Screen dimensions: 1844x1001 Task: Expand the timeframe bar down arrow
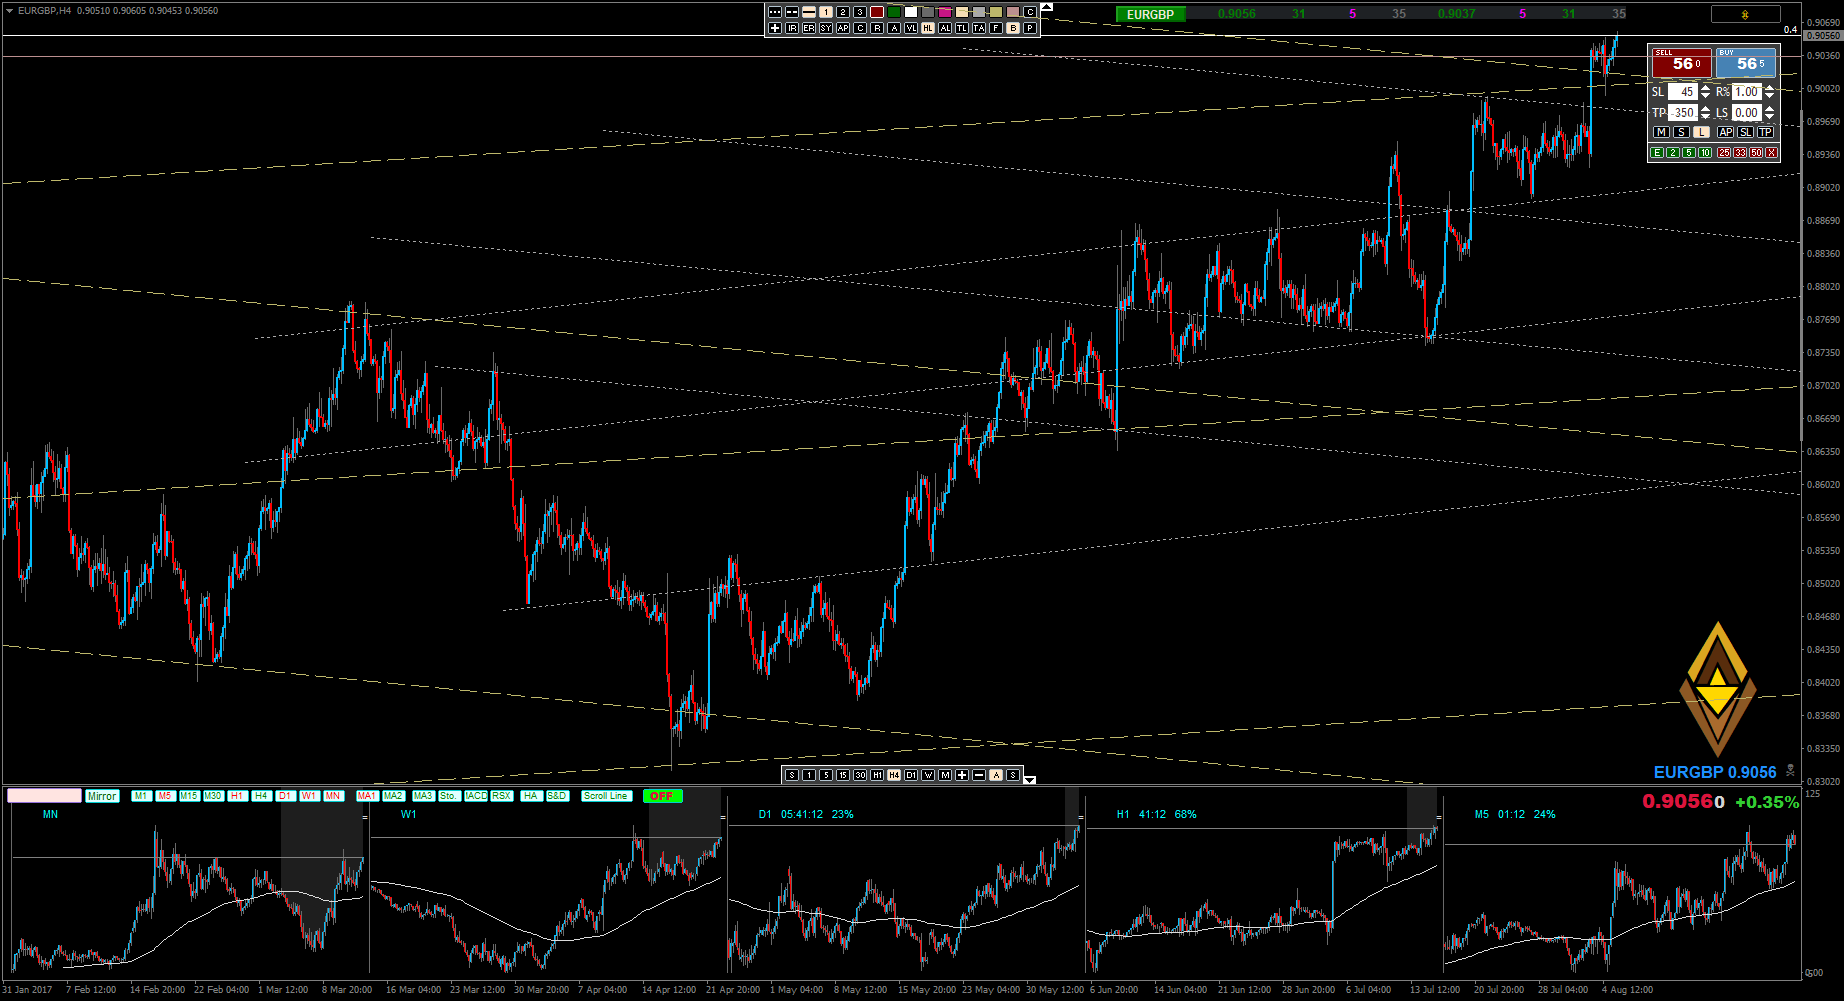click(1030, 779)
